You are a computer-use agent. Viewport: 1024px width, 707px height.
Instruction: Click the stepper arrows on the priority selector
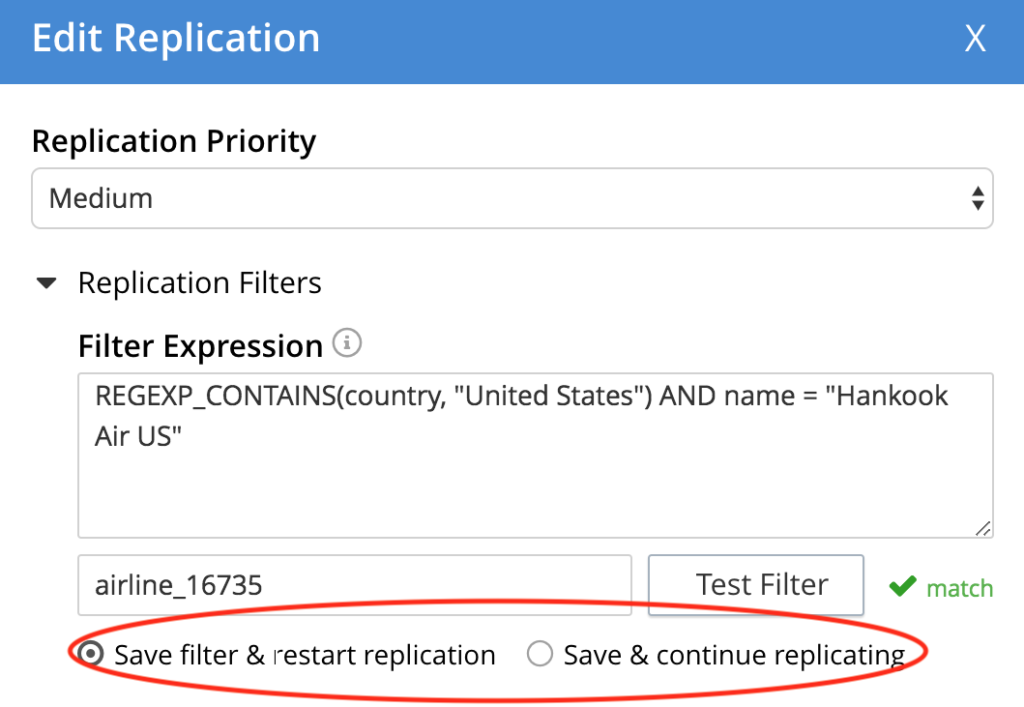978,198
